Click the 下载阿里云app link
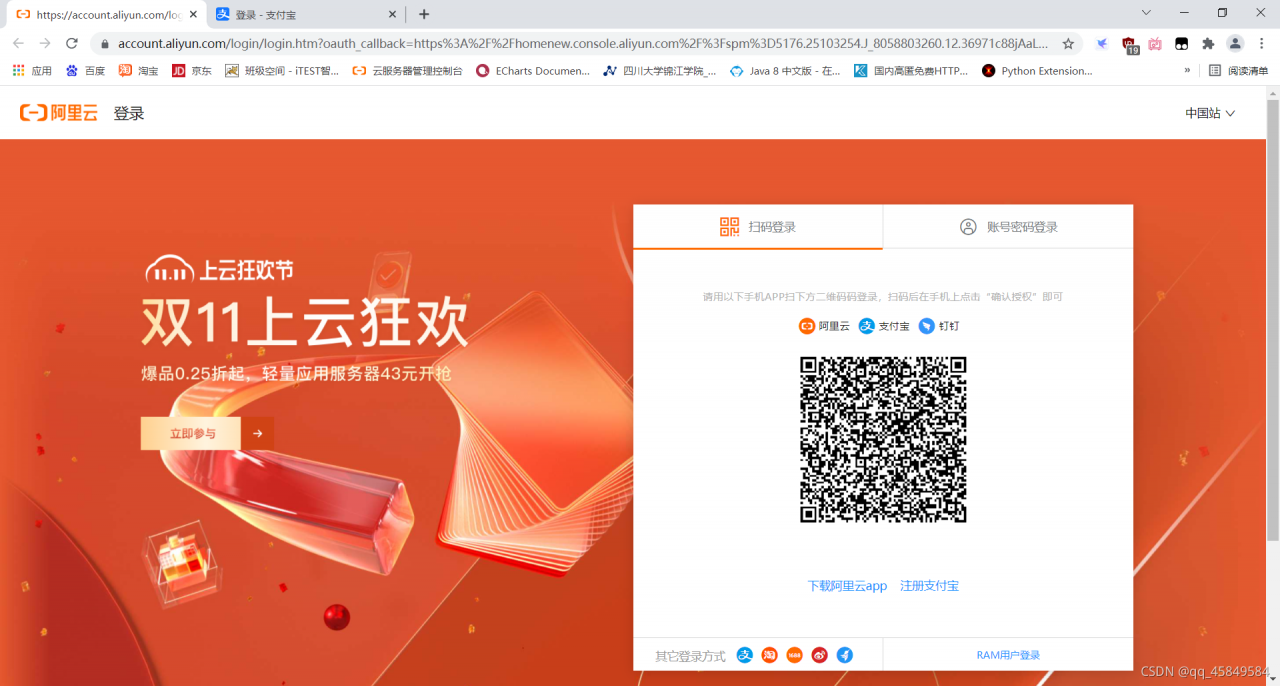The width and height of the screenshot is (1280, 686). pos(847,586)
